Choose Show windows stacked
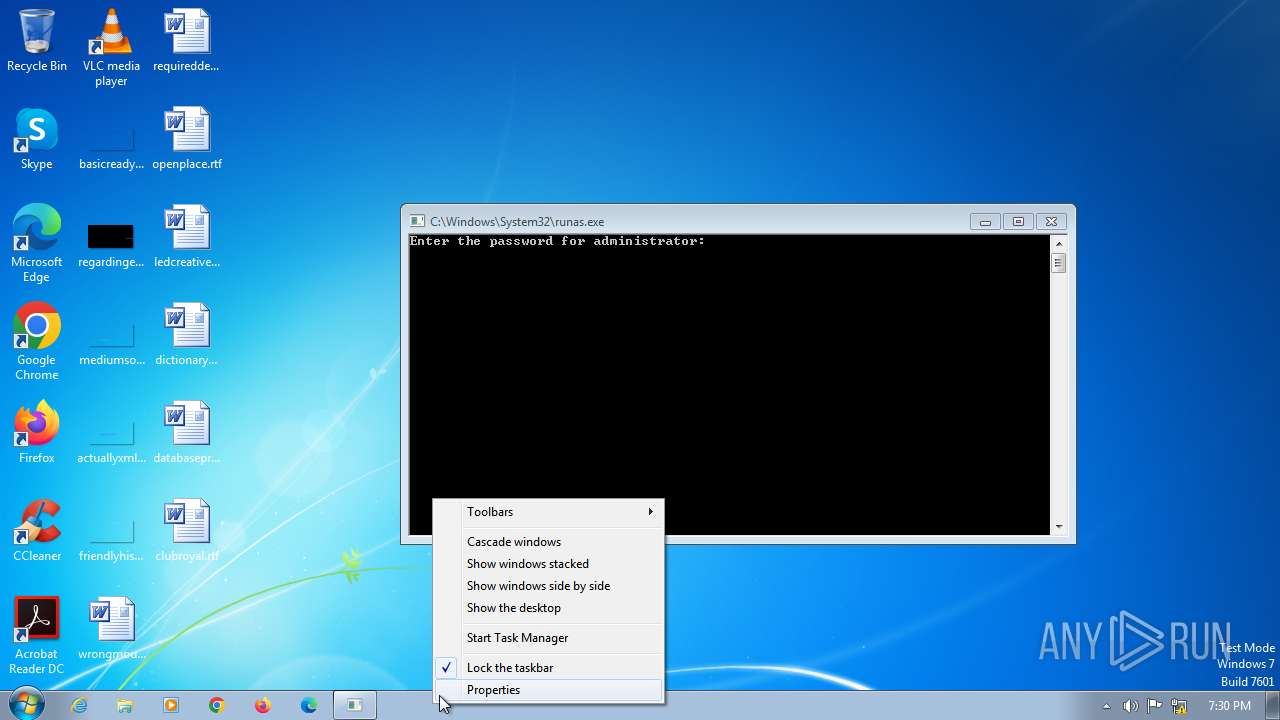This screenshot has width=1280, height=720. coord(548,564)
